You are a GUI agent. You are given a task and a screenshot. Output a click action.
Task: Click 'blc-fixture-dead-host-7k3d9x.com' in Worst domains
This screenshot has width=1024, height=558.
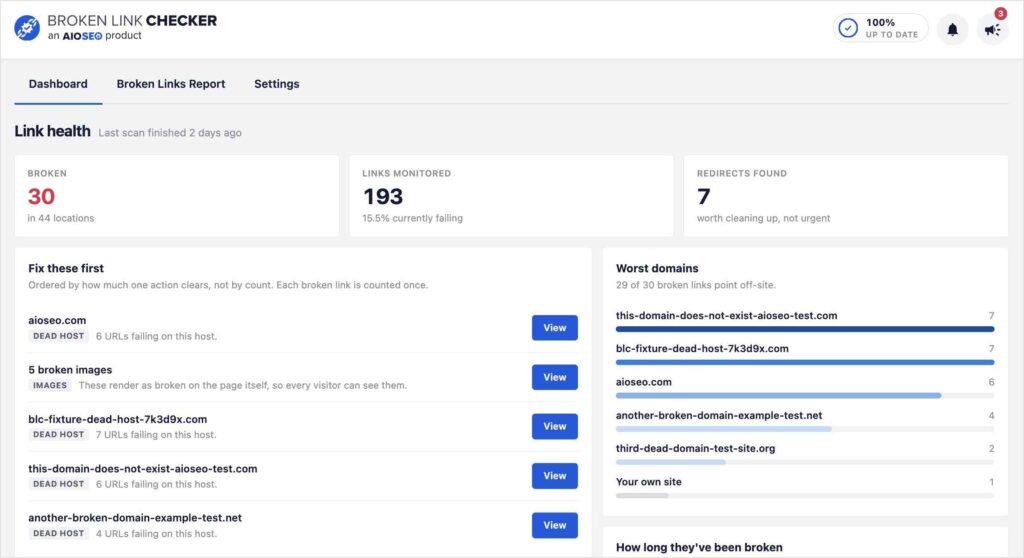coord(702,349)
